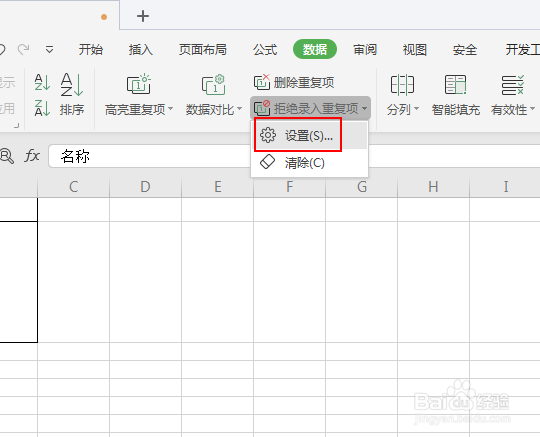Sort ascending A to Z

[x=42, y=82]
